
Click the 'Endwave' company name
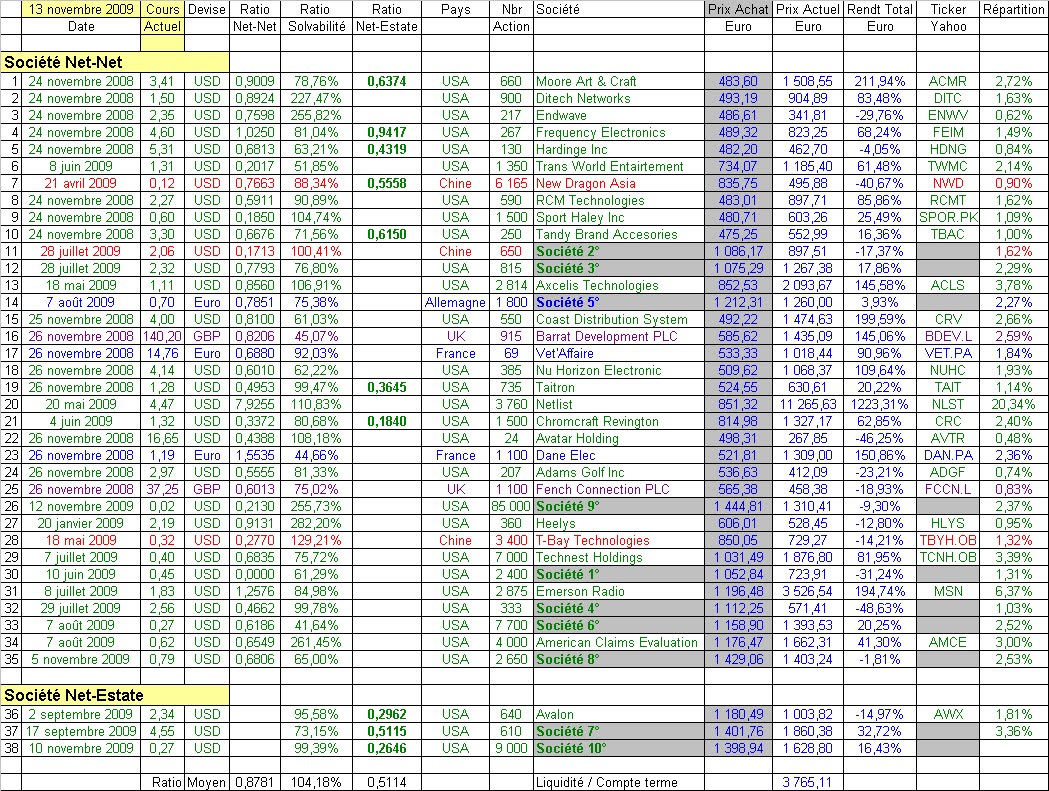point(561,115)
